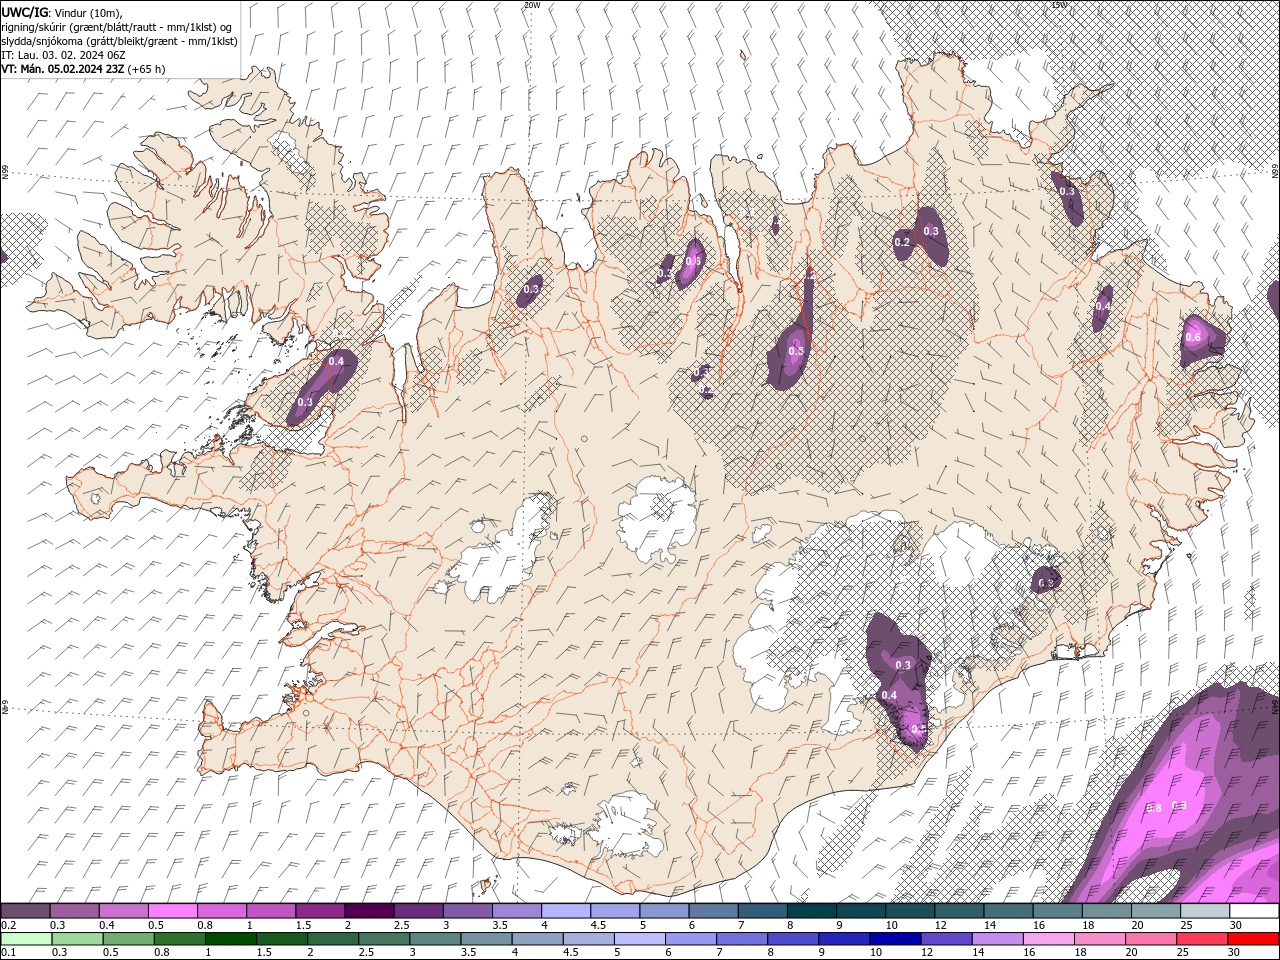Choose the light blue snow swatch labeled 4
The width and height of the screenshot is (1280, 960).
[x=565, y=911]
